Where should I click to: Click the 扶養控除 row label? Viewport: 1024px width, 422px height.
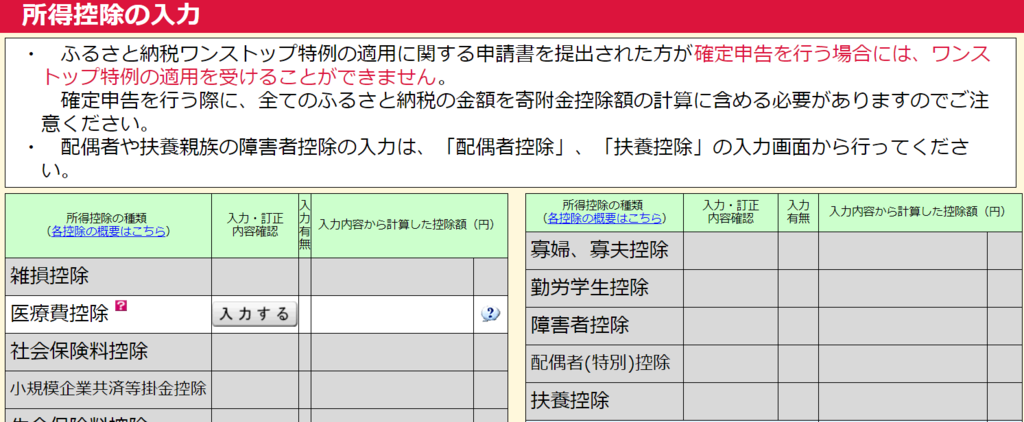pos(570,400)
